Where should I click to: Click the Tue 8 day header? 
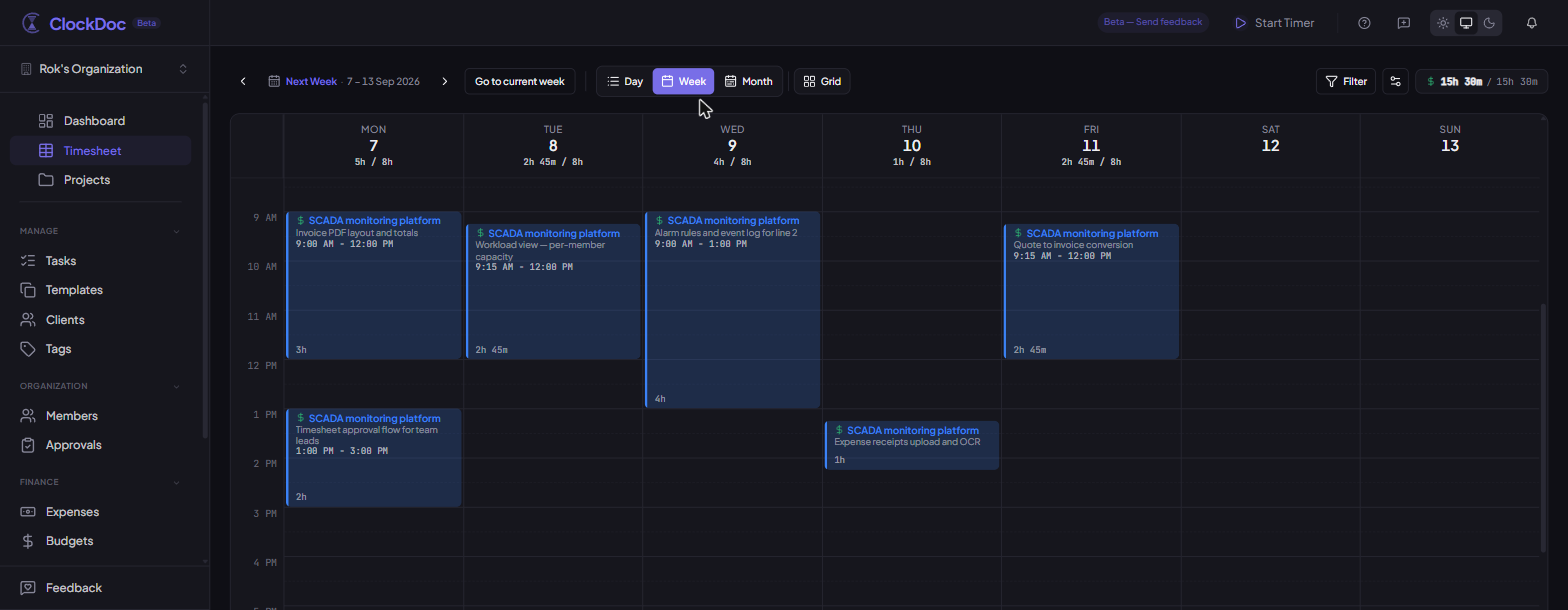[553, 145]
